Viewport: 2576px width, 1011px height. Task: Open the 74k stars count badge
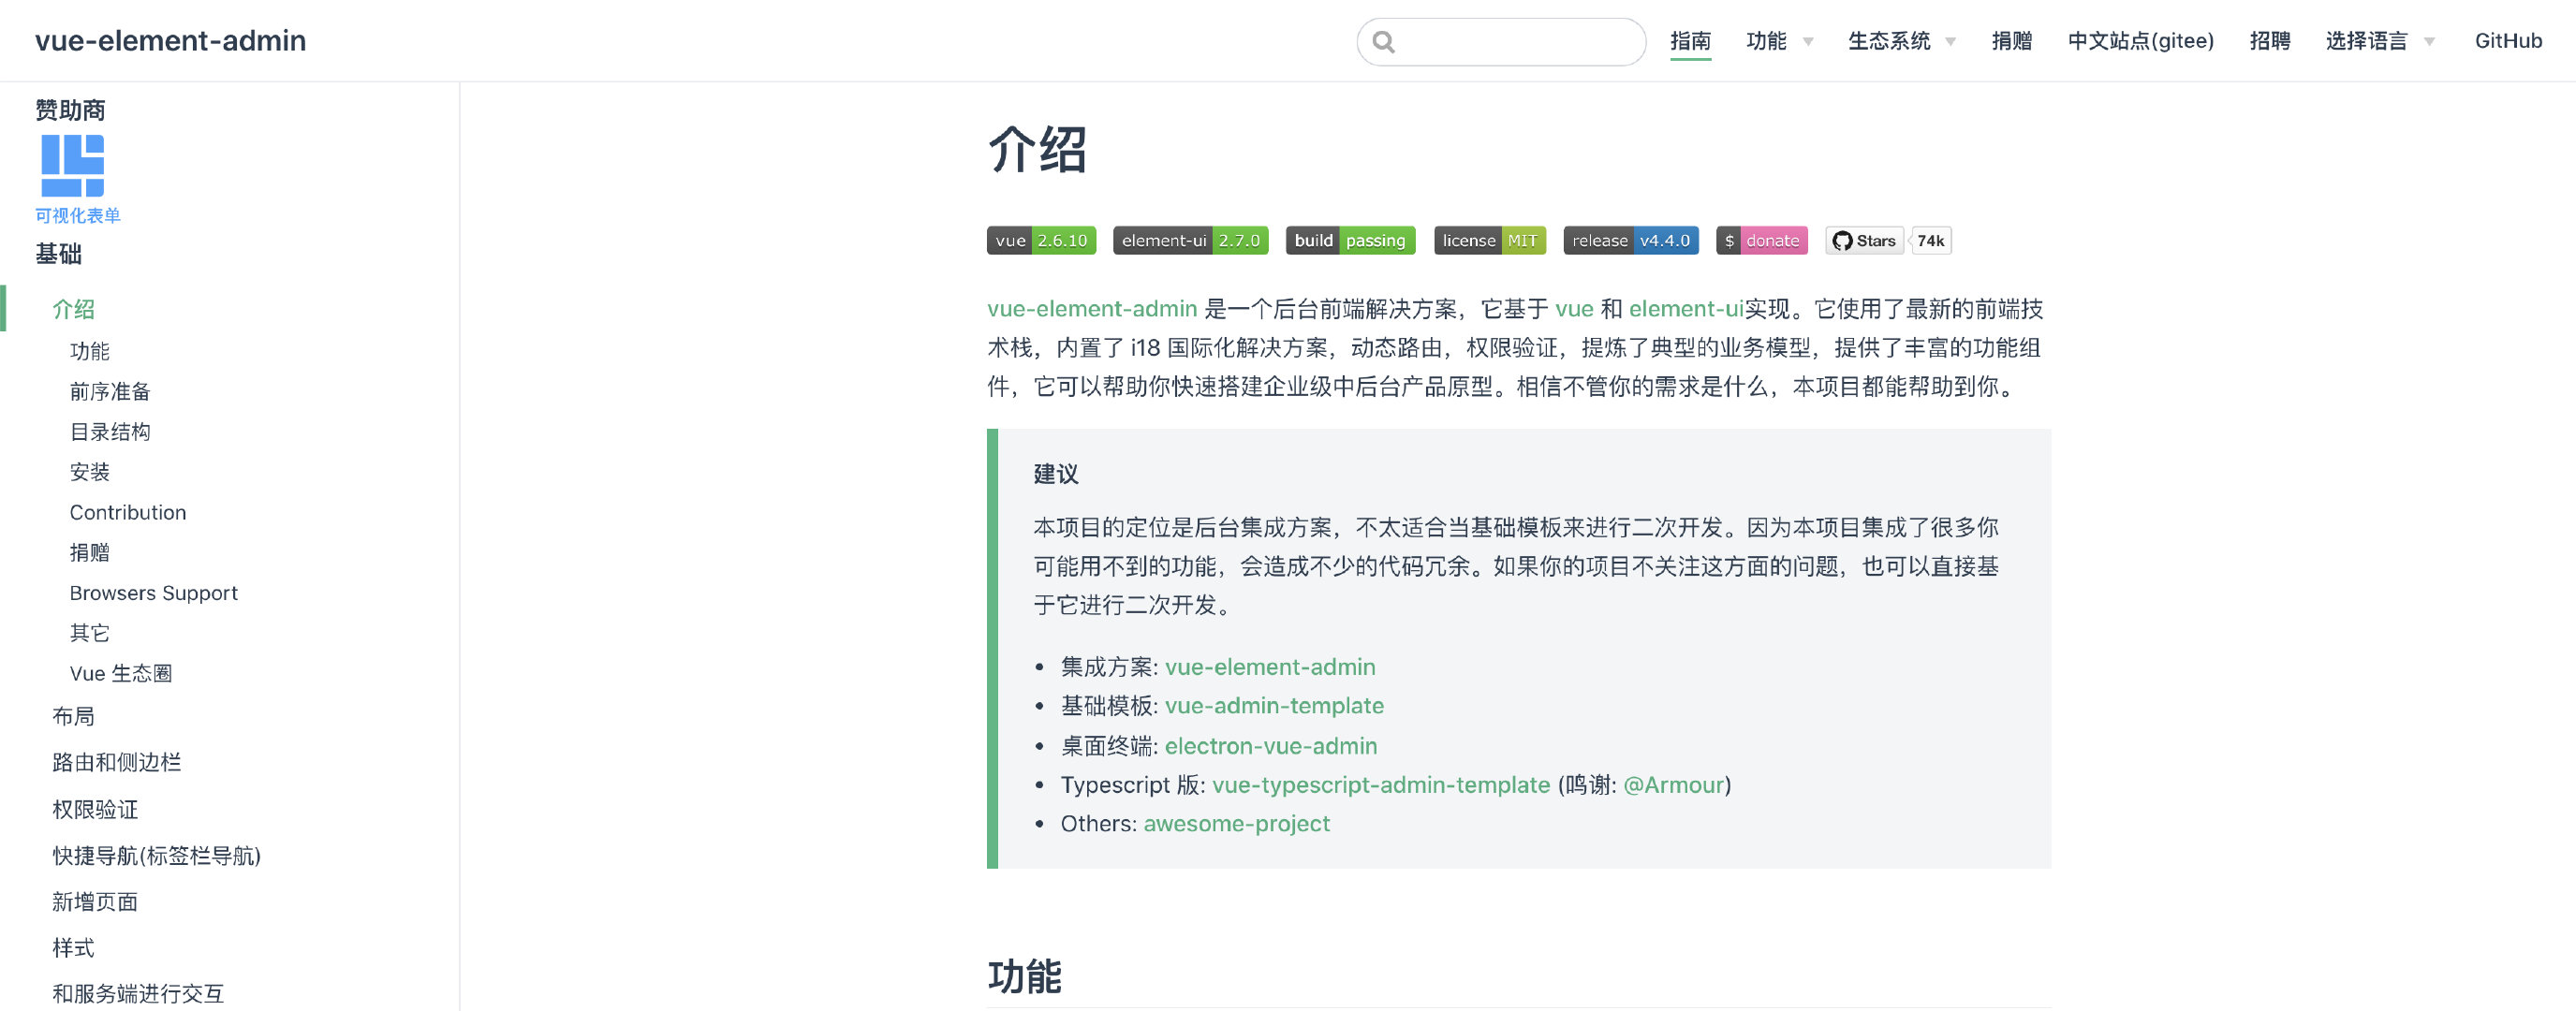[1930, 241]
